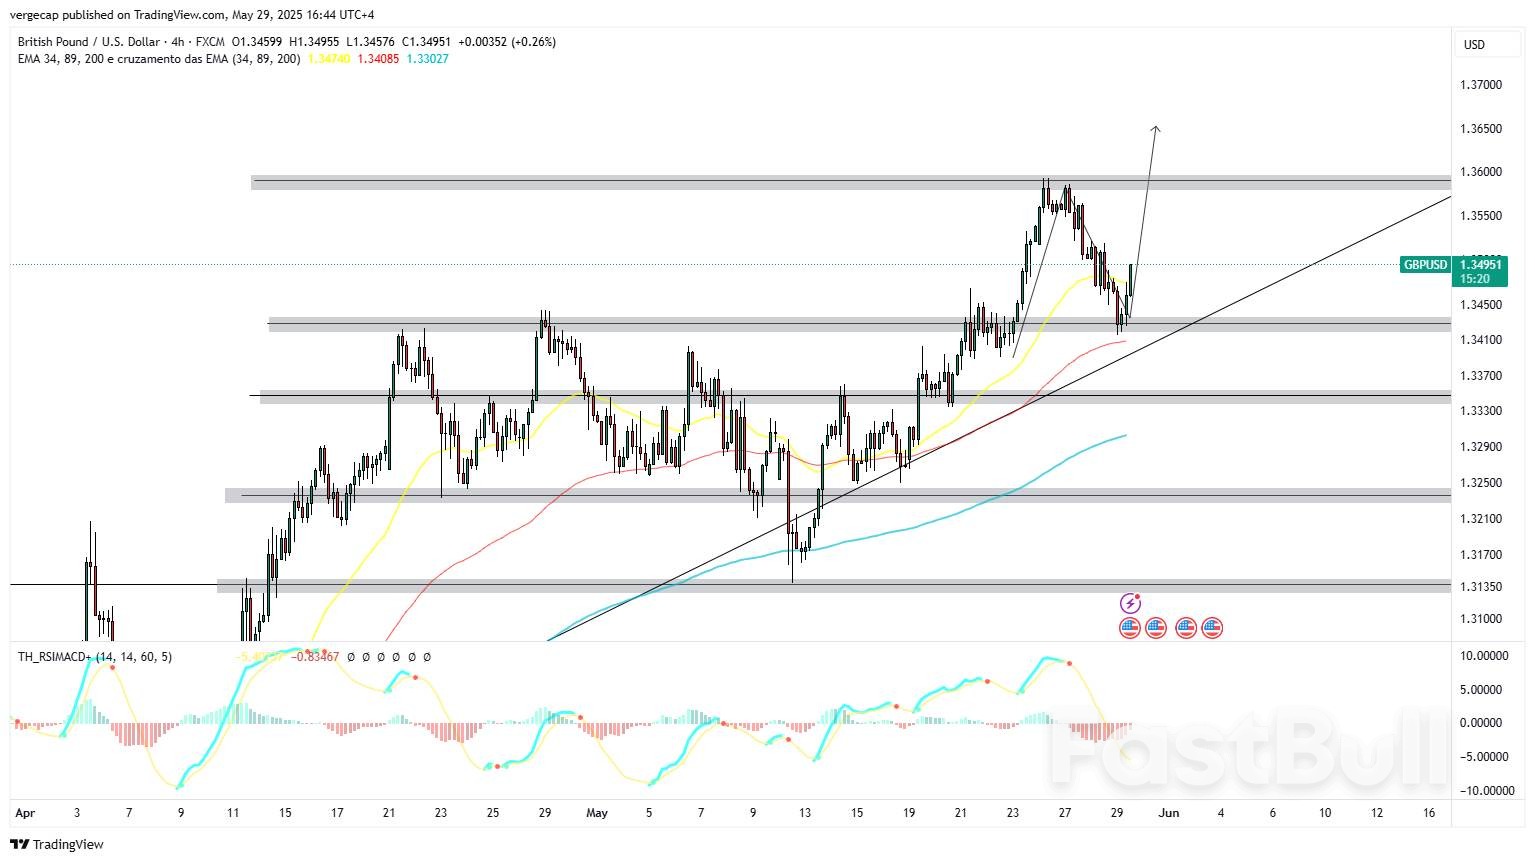
Task: Open the USD currency selector on price axis
Action: pyautogui.click(x=1474, y=44)
